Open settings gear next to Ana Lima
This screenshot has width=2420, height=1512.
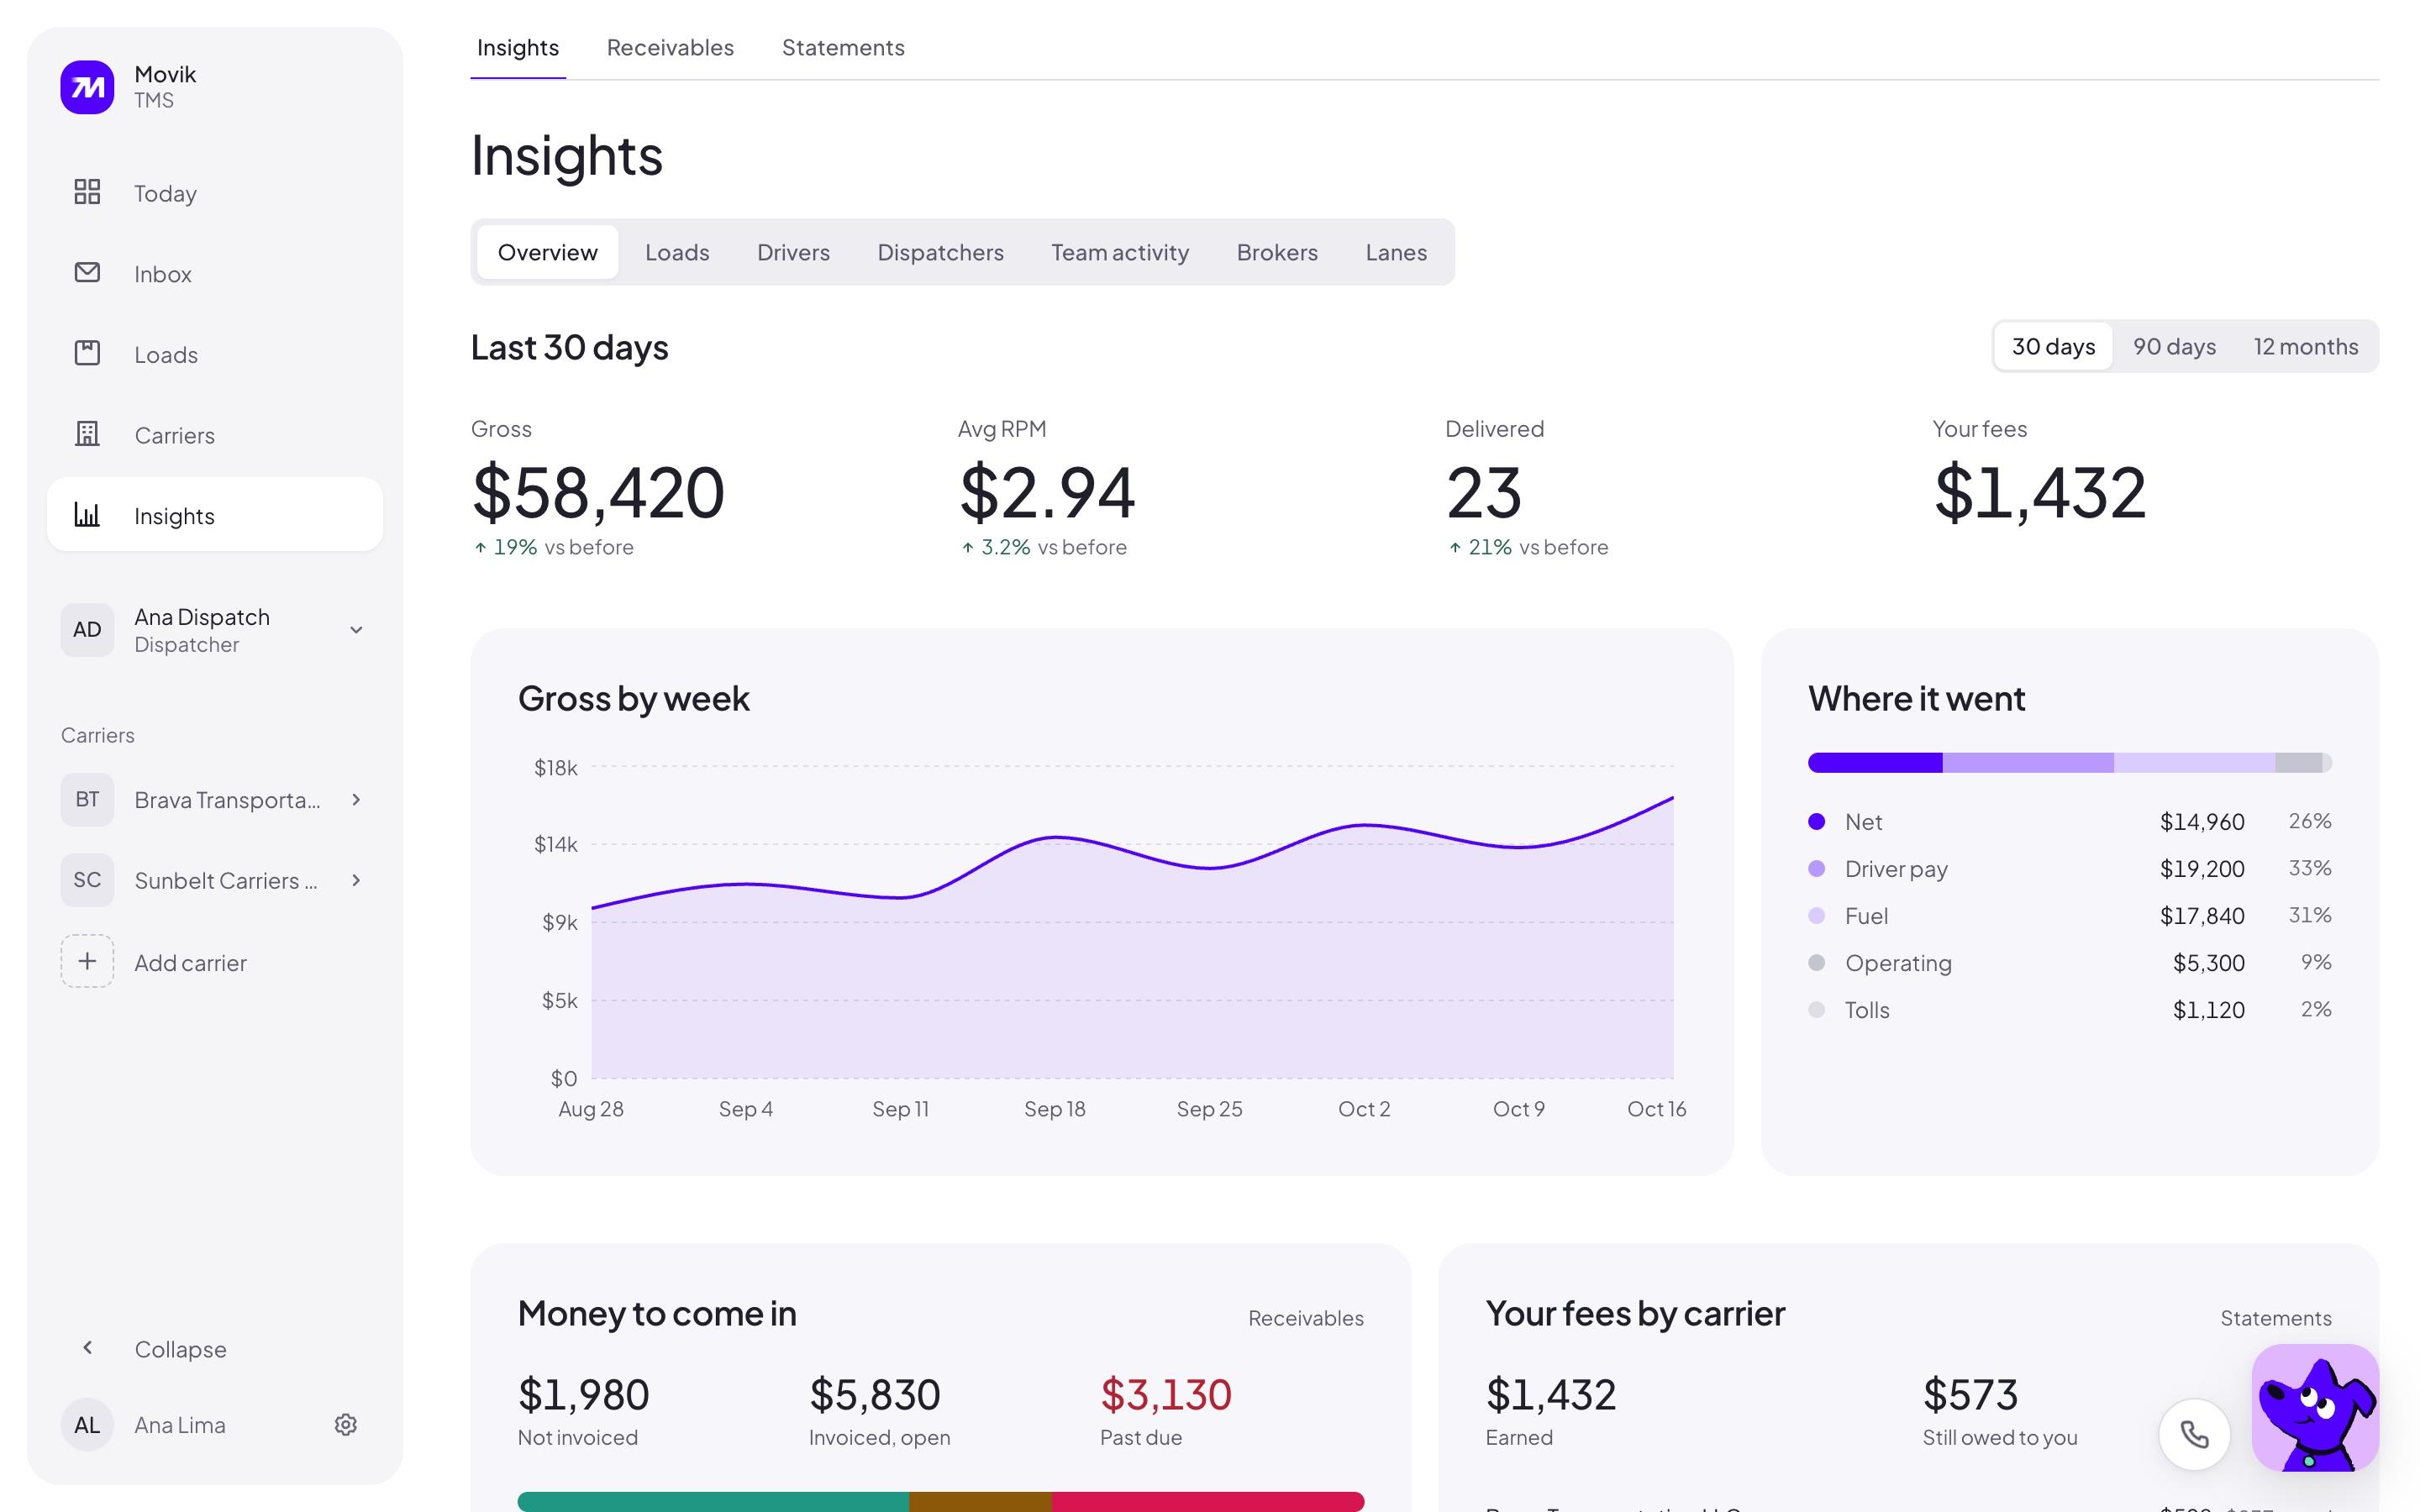345,1424
